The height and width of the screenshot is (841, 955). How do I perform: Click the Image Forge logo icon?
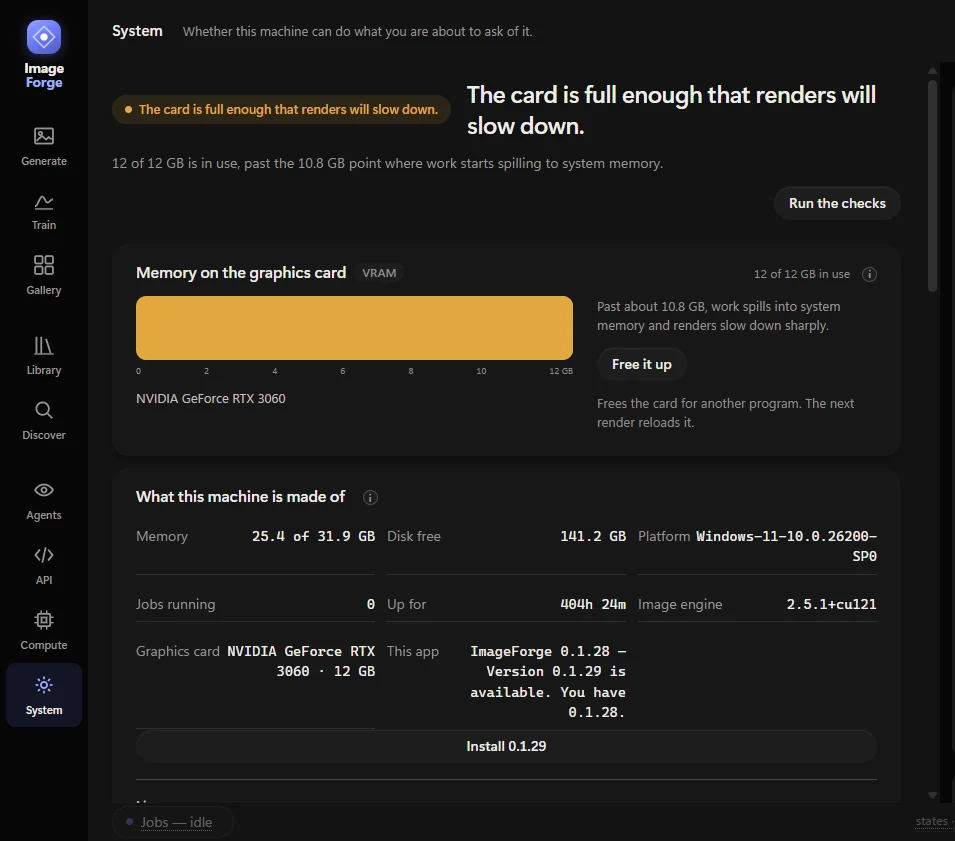point(44,37)
